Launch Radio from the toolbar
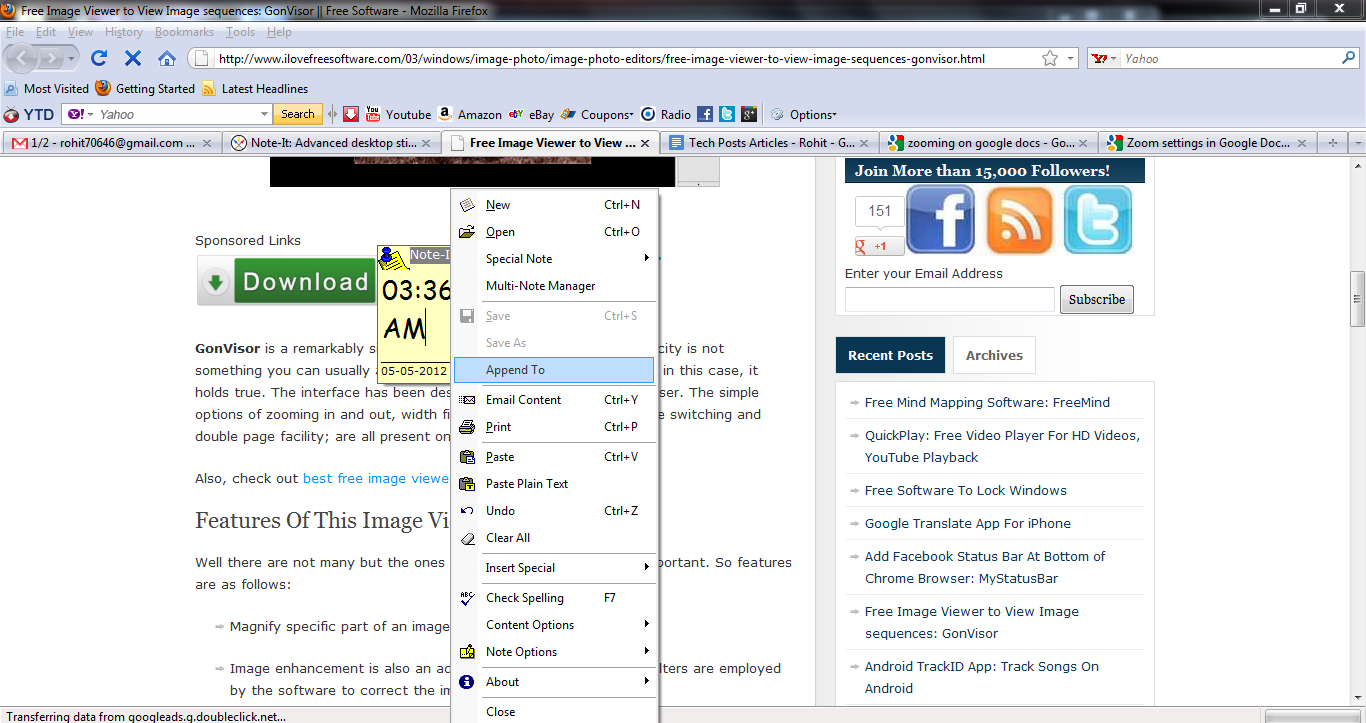 point(666,114)
